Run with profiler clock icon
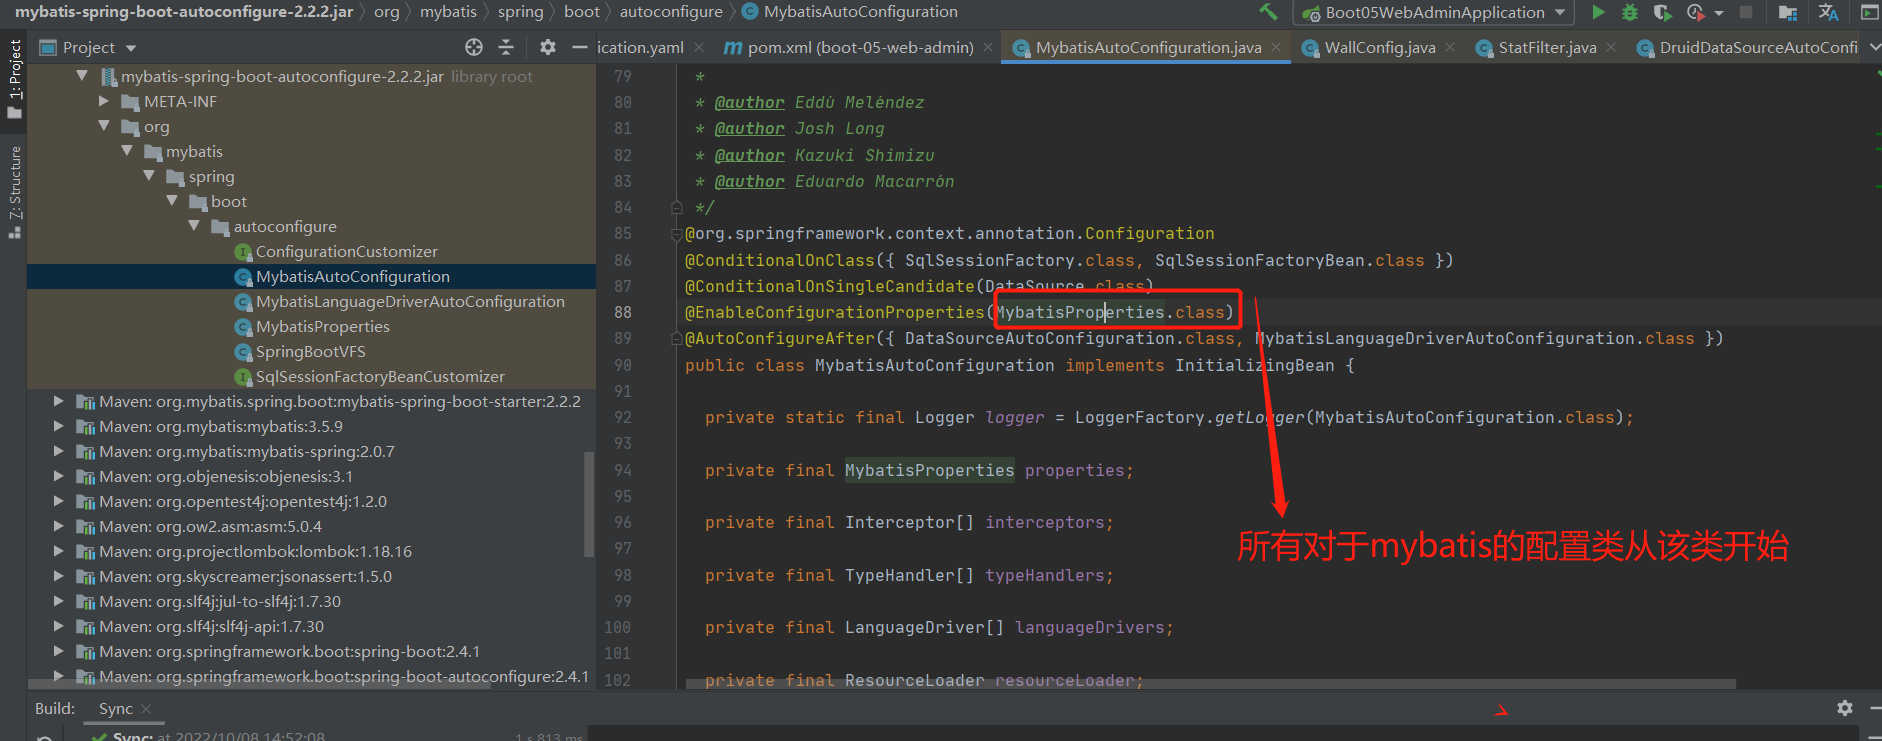The image size is (1882, 741). coord(1695,12)
